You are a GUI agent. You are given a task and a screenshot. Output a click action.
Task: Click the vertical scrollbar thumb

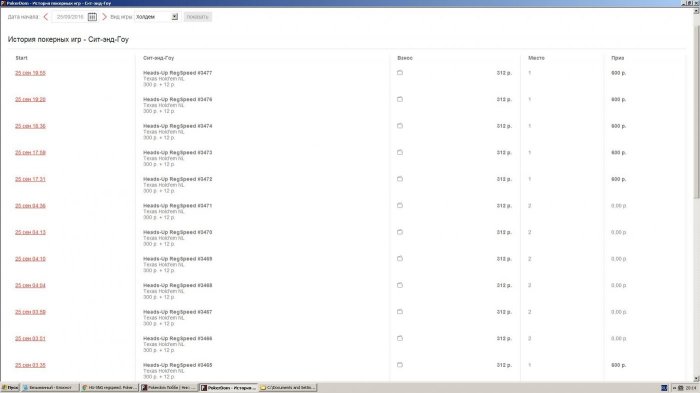(696, 112)
